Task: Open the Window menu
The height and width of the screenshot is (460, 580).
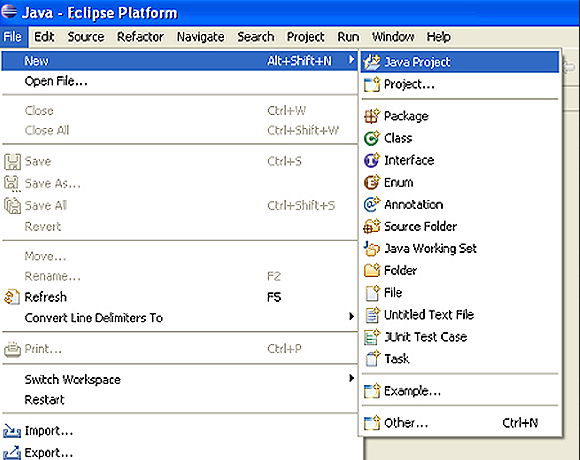Action: [393, 37]
